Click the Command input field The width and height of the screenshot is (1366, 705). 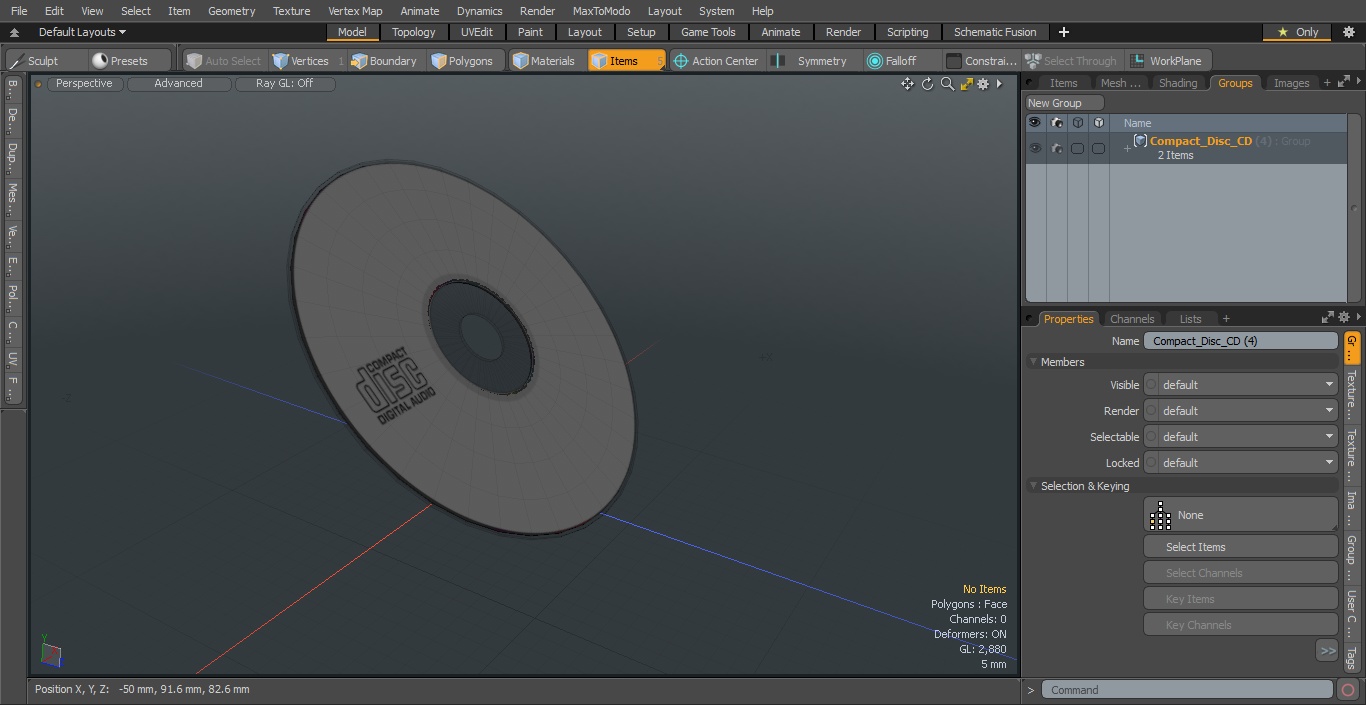pos(1186,690)
